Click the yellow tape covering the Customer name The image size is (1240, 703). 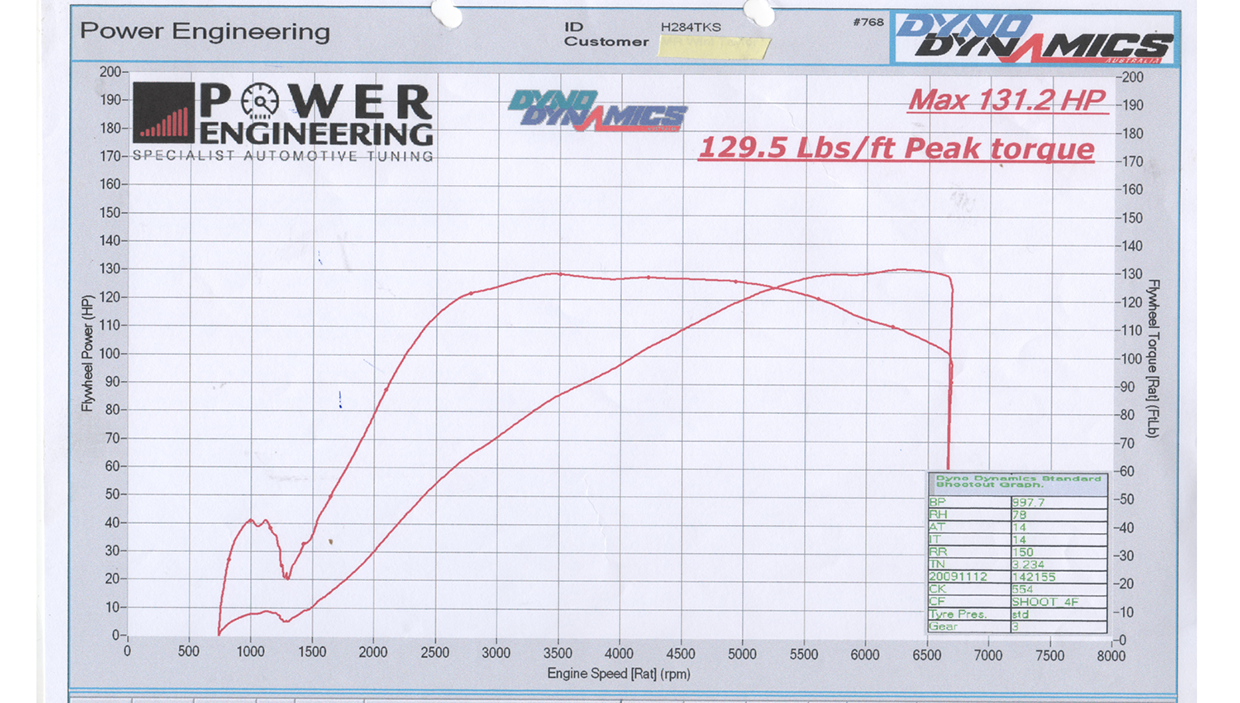tap(714, 47)
